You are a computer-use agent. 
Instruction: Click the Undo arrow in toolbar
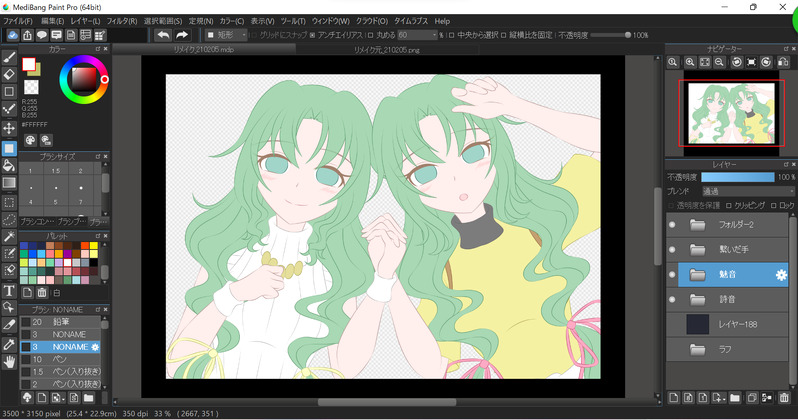click(163, 35)
